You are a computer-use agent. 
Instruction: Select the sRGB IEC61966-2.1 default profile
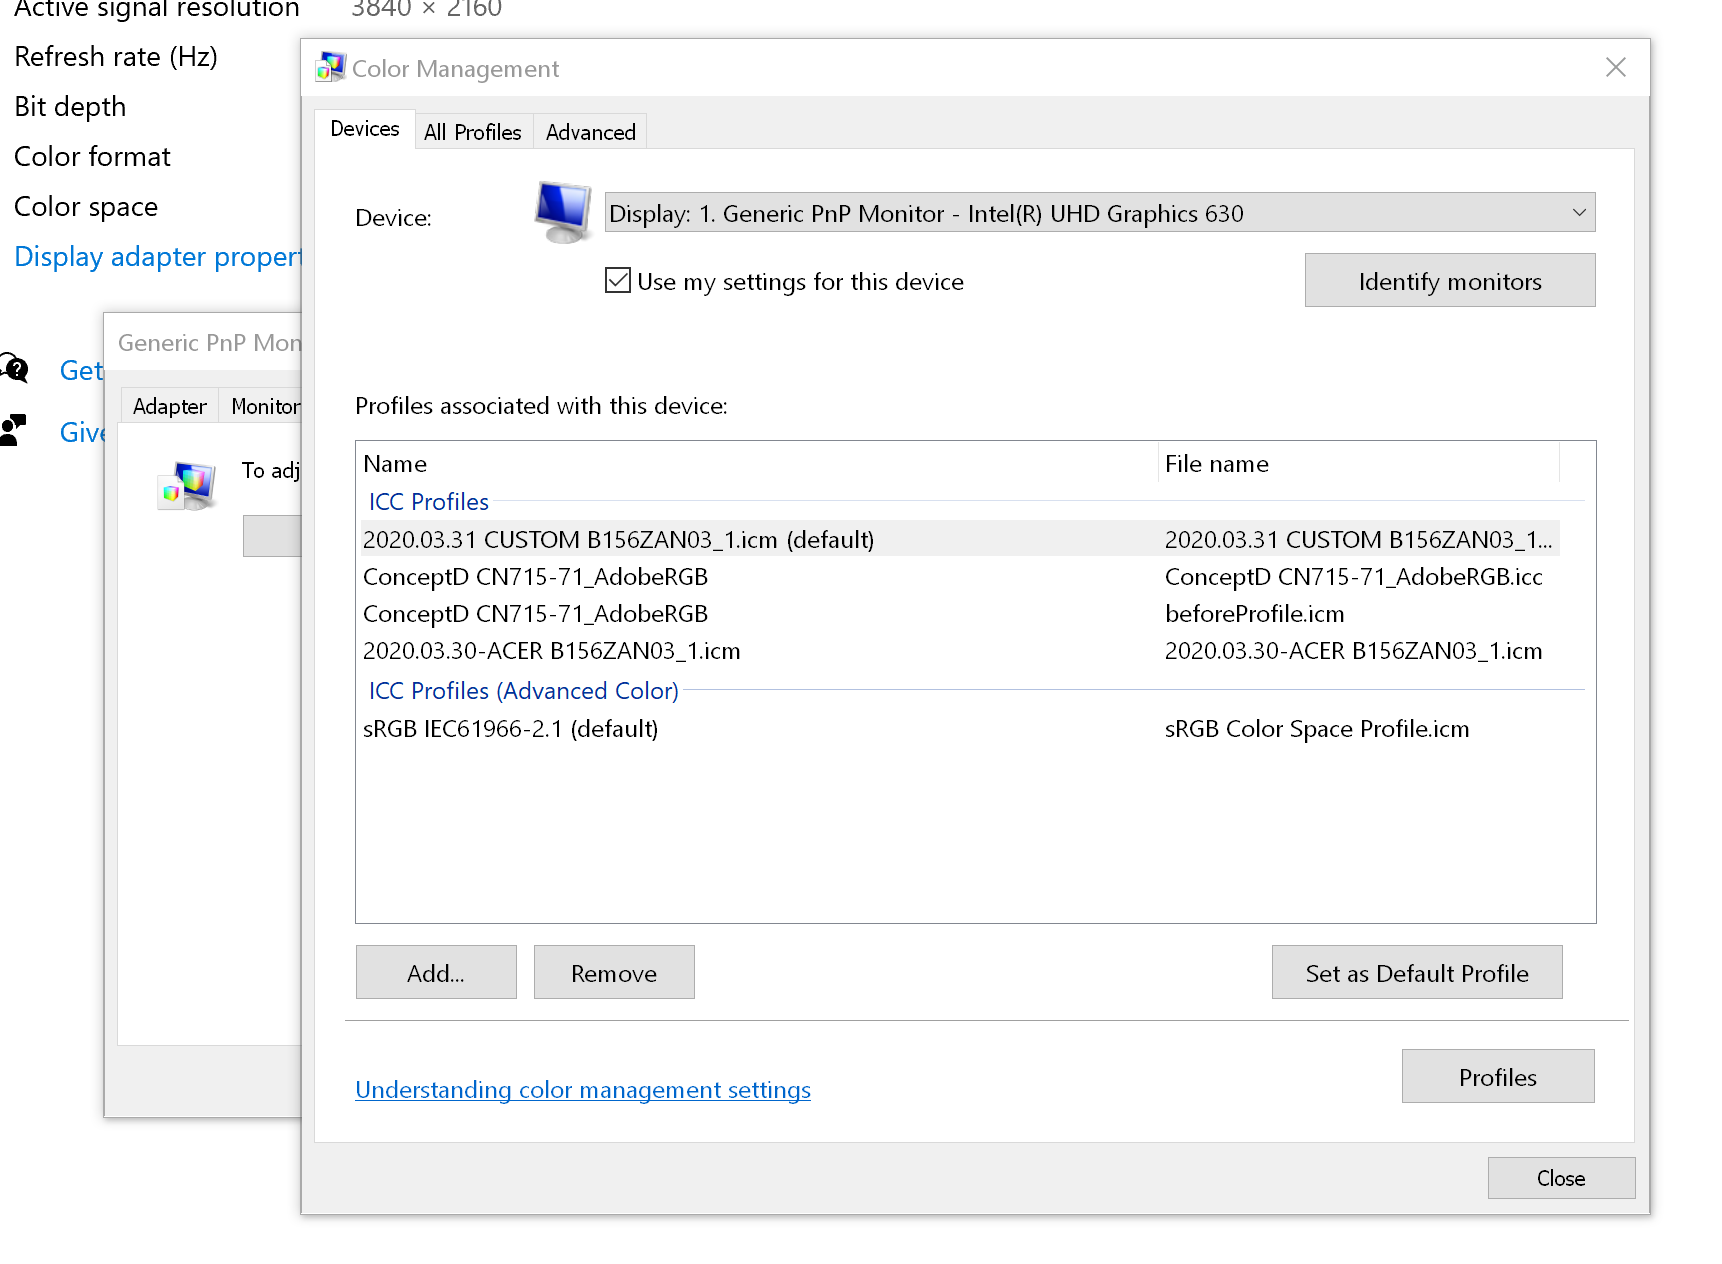tap(511, 729)
